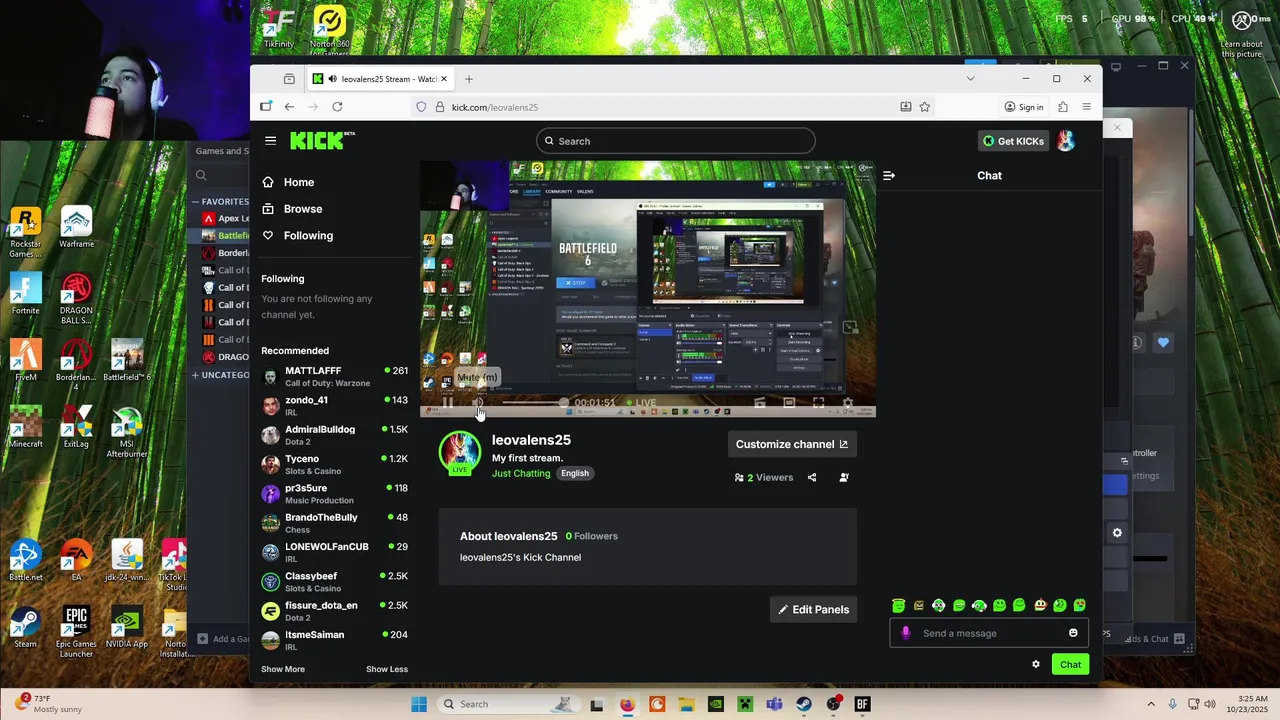Image resolution: width=1280 pixels, height=720 pixels.
Task: Open the Minecraft desktop shortcut
Action: coord(25,428)
